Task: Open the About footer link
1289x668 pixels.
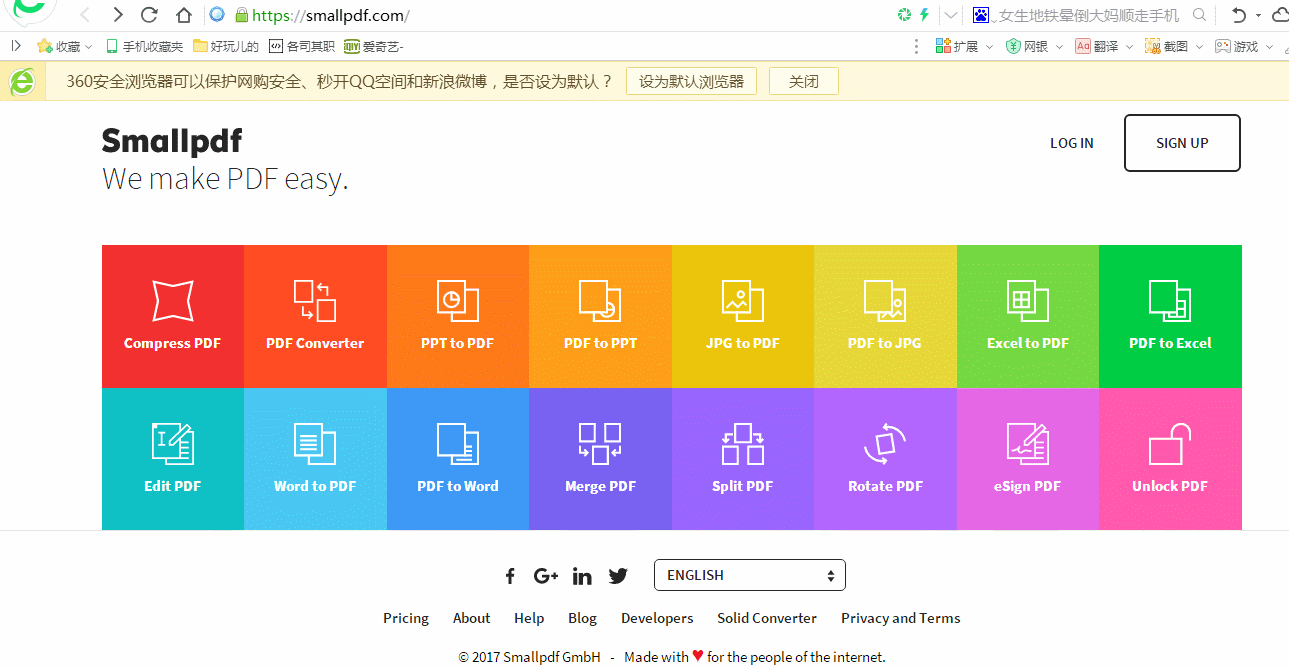Action: tap(471, 618)
